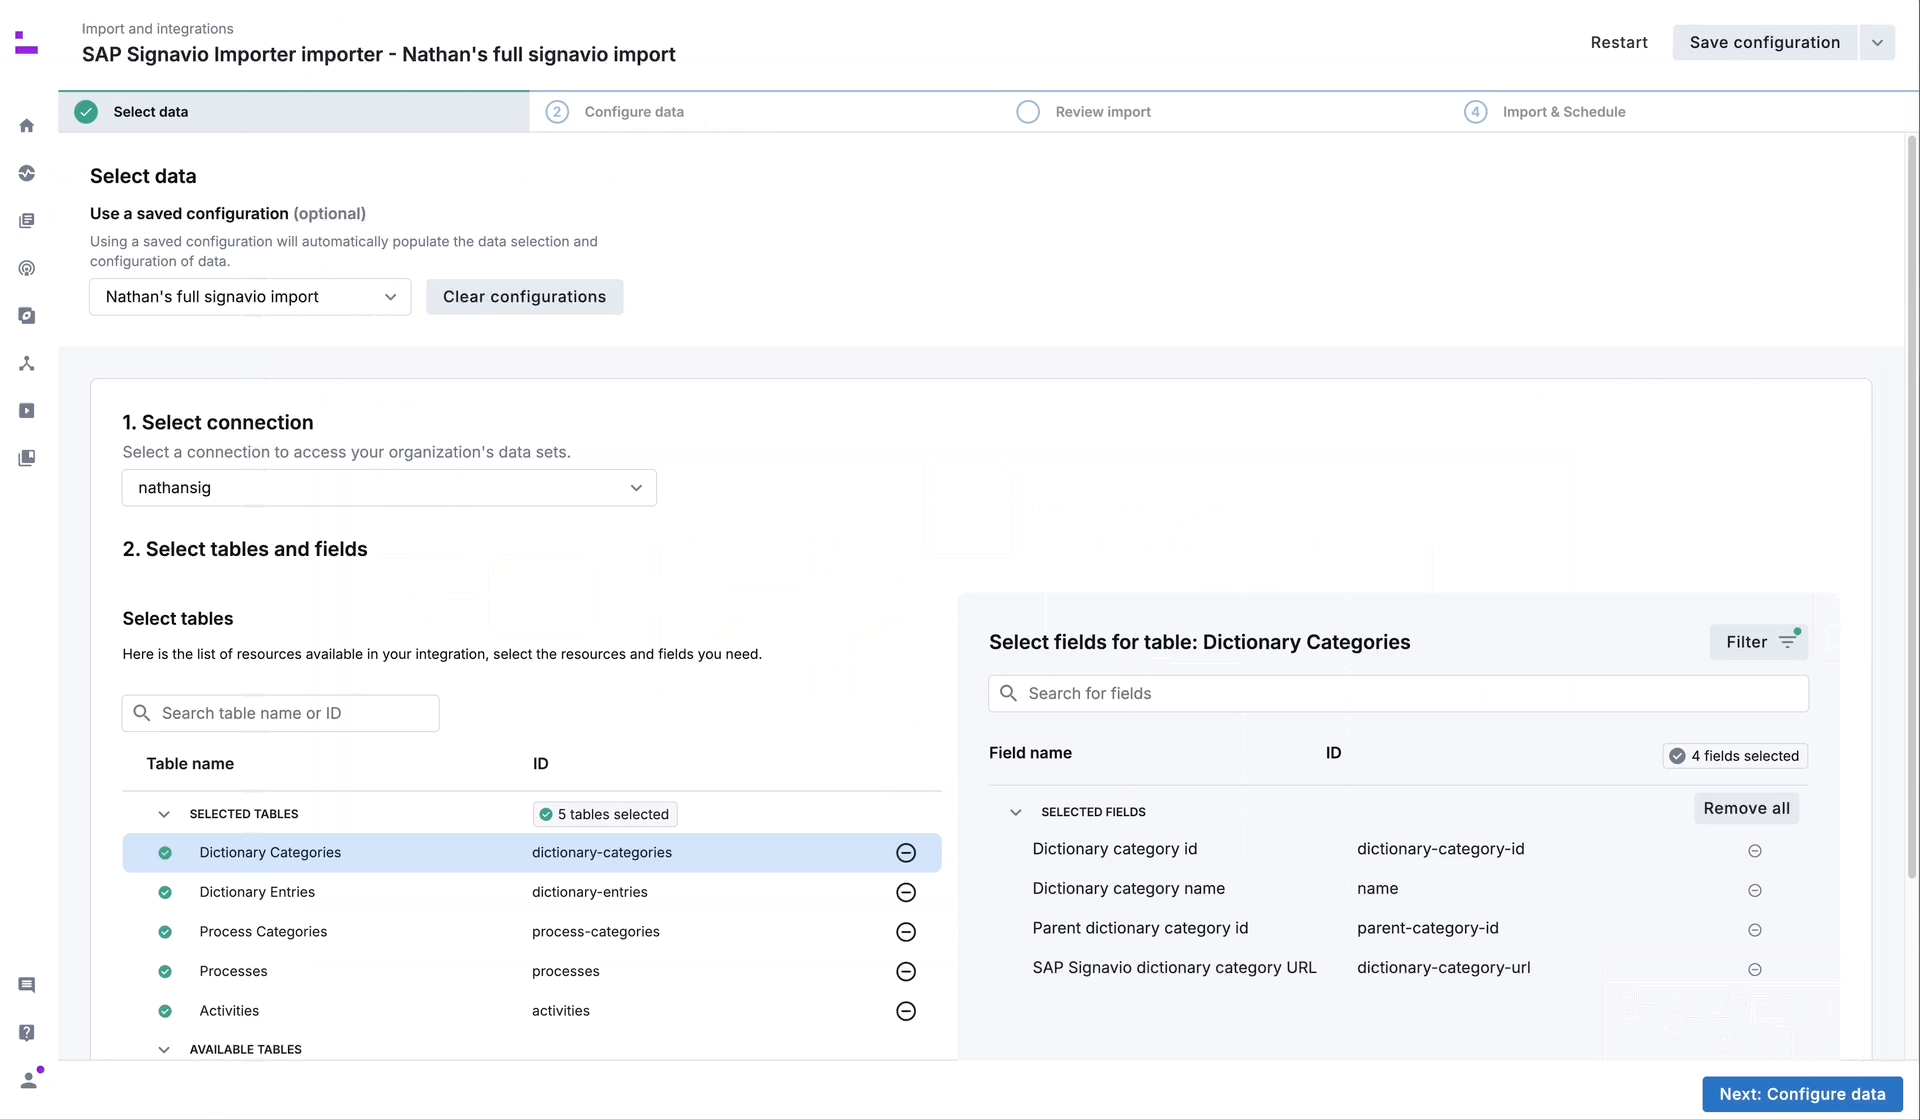
Task: Open the Filter fields button
Action: (x=1758, y=642)
